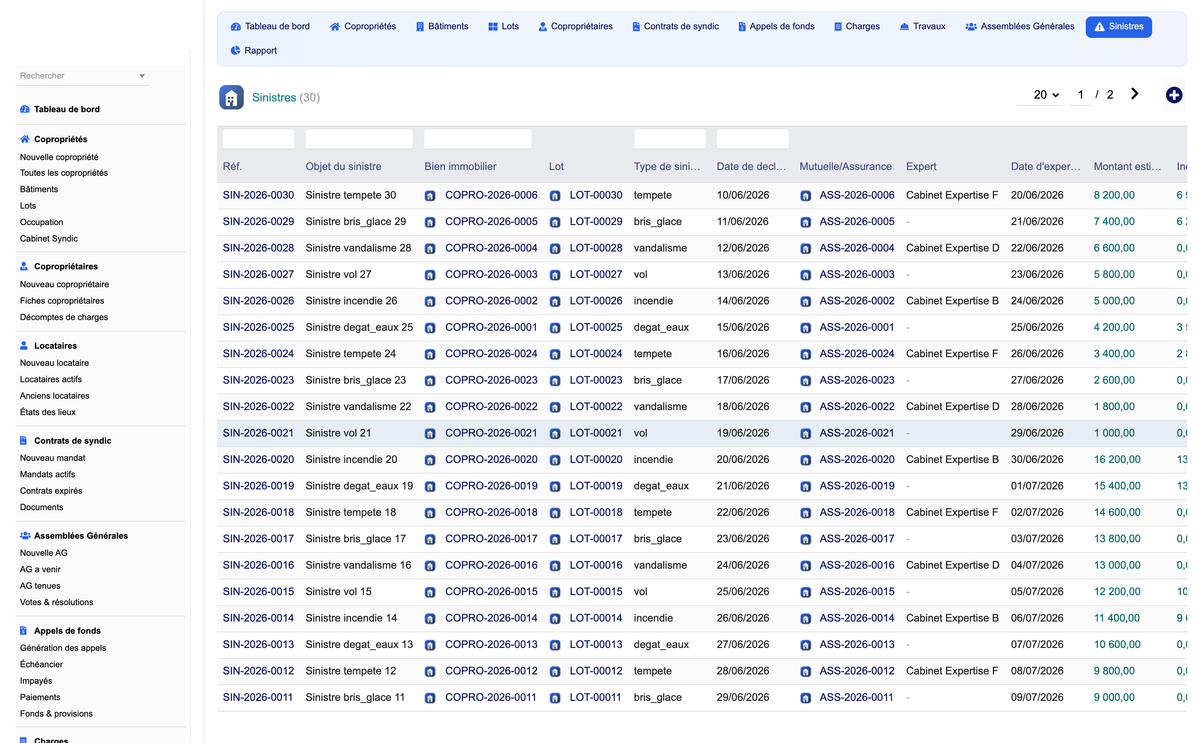Sort by Expert column header

[921, 167]
